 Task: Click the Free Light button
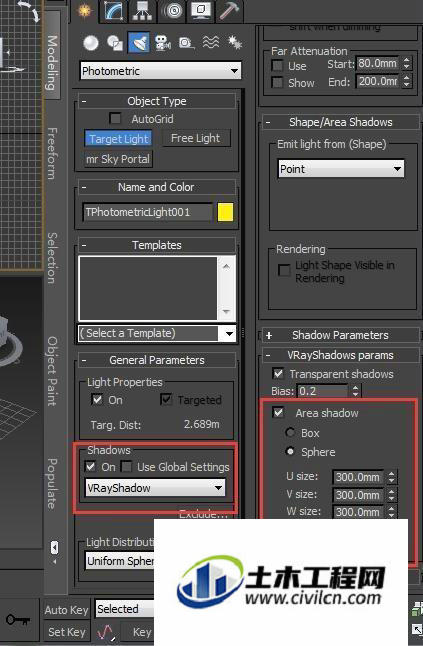196,138
